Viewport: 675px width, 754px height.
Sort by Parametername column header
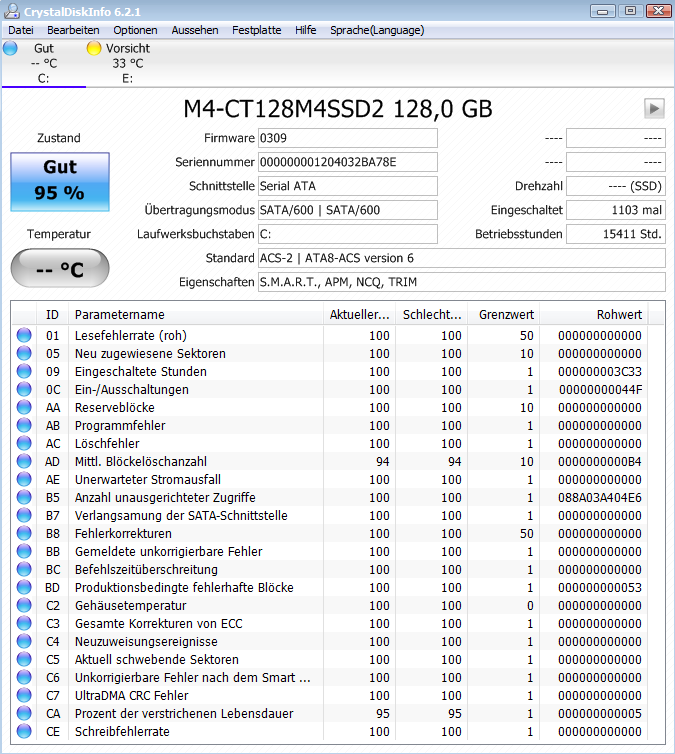pos(196,314)
